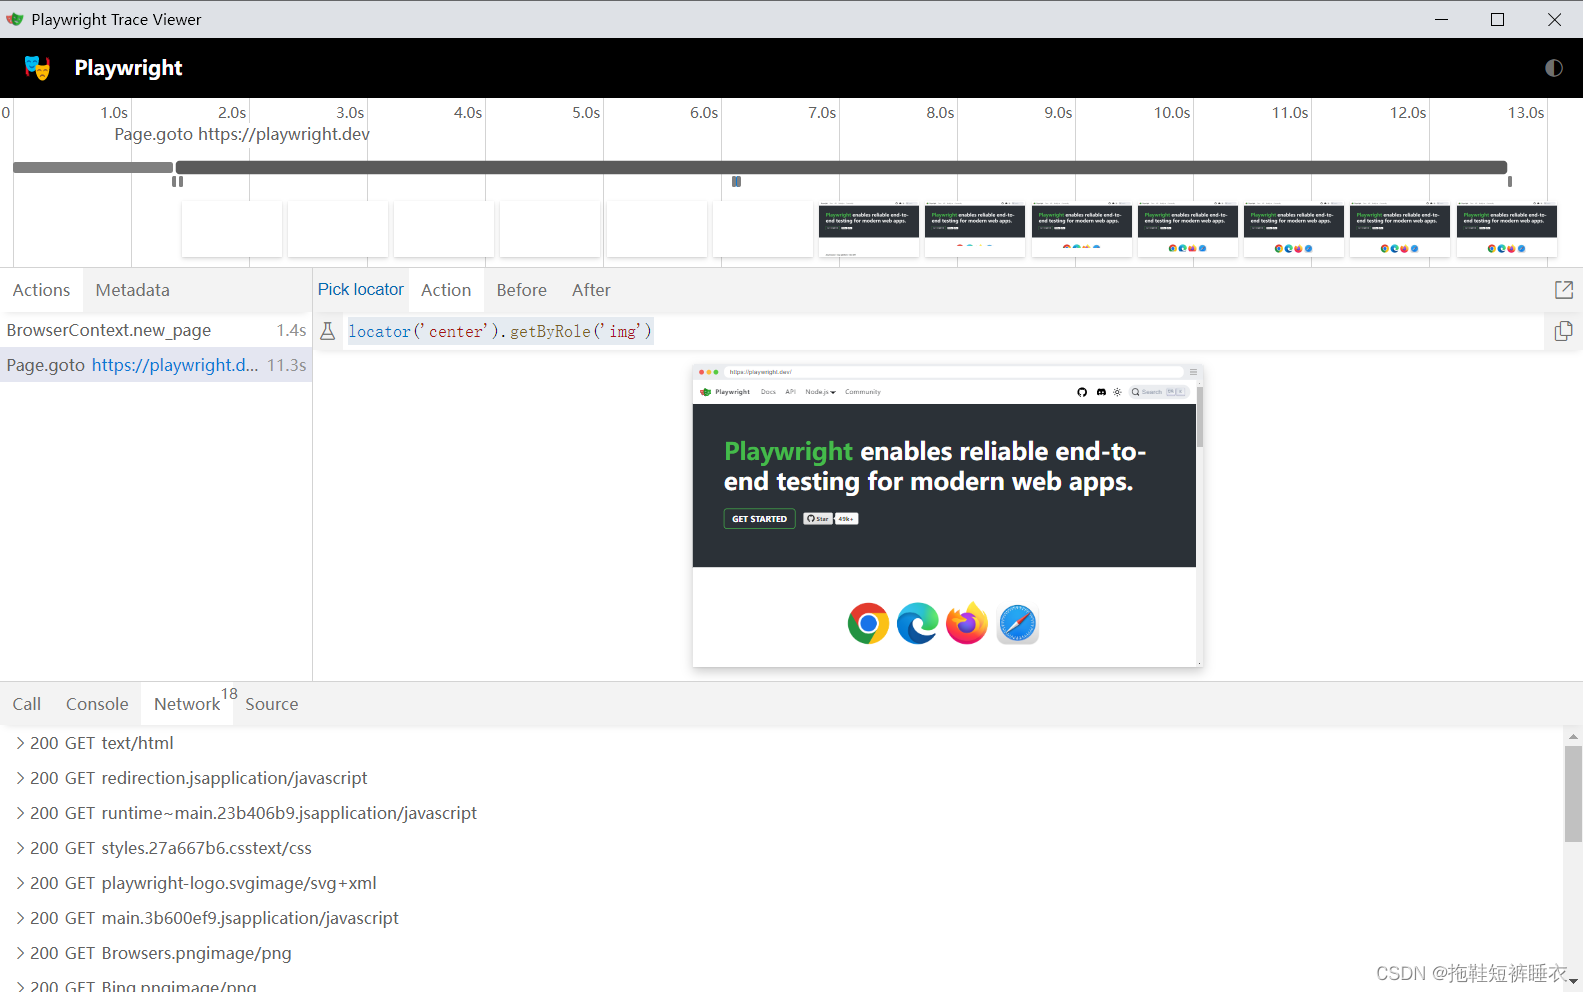Open snapshot in new window icon
This screenshot has width=1583, height=992.
(1564, 290)
